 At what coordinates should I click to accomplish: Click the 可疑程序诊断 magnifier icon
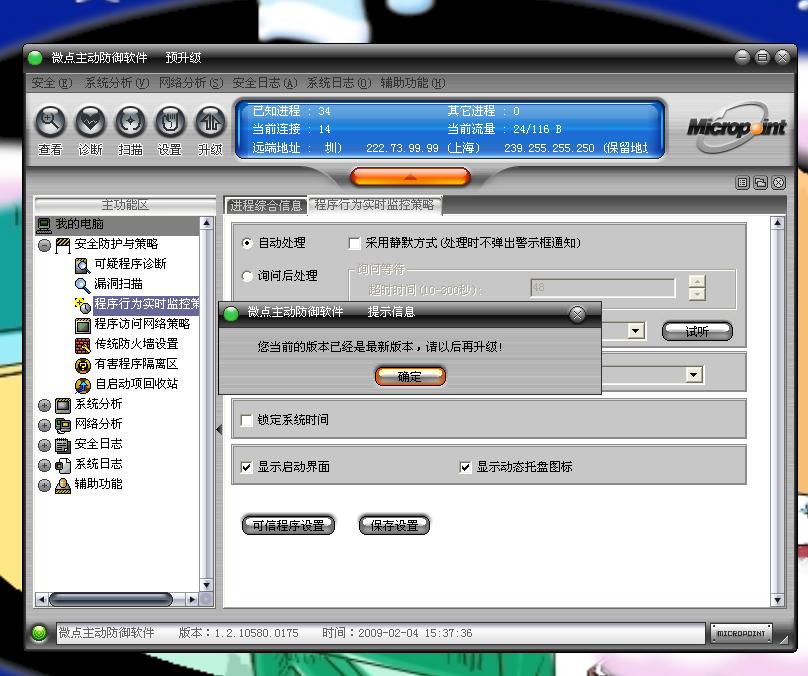point(82,265)
